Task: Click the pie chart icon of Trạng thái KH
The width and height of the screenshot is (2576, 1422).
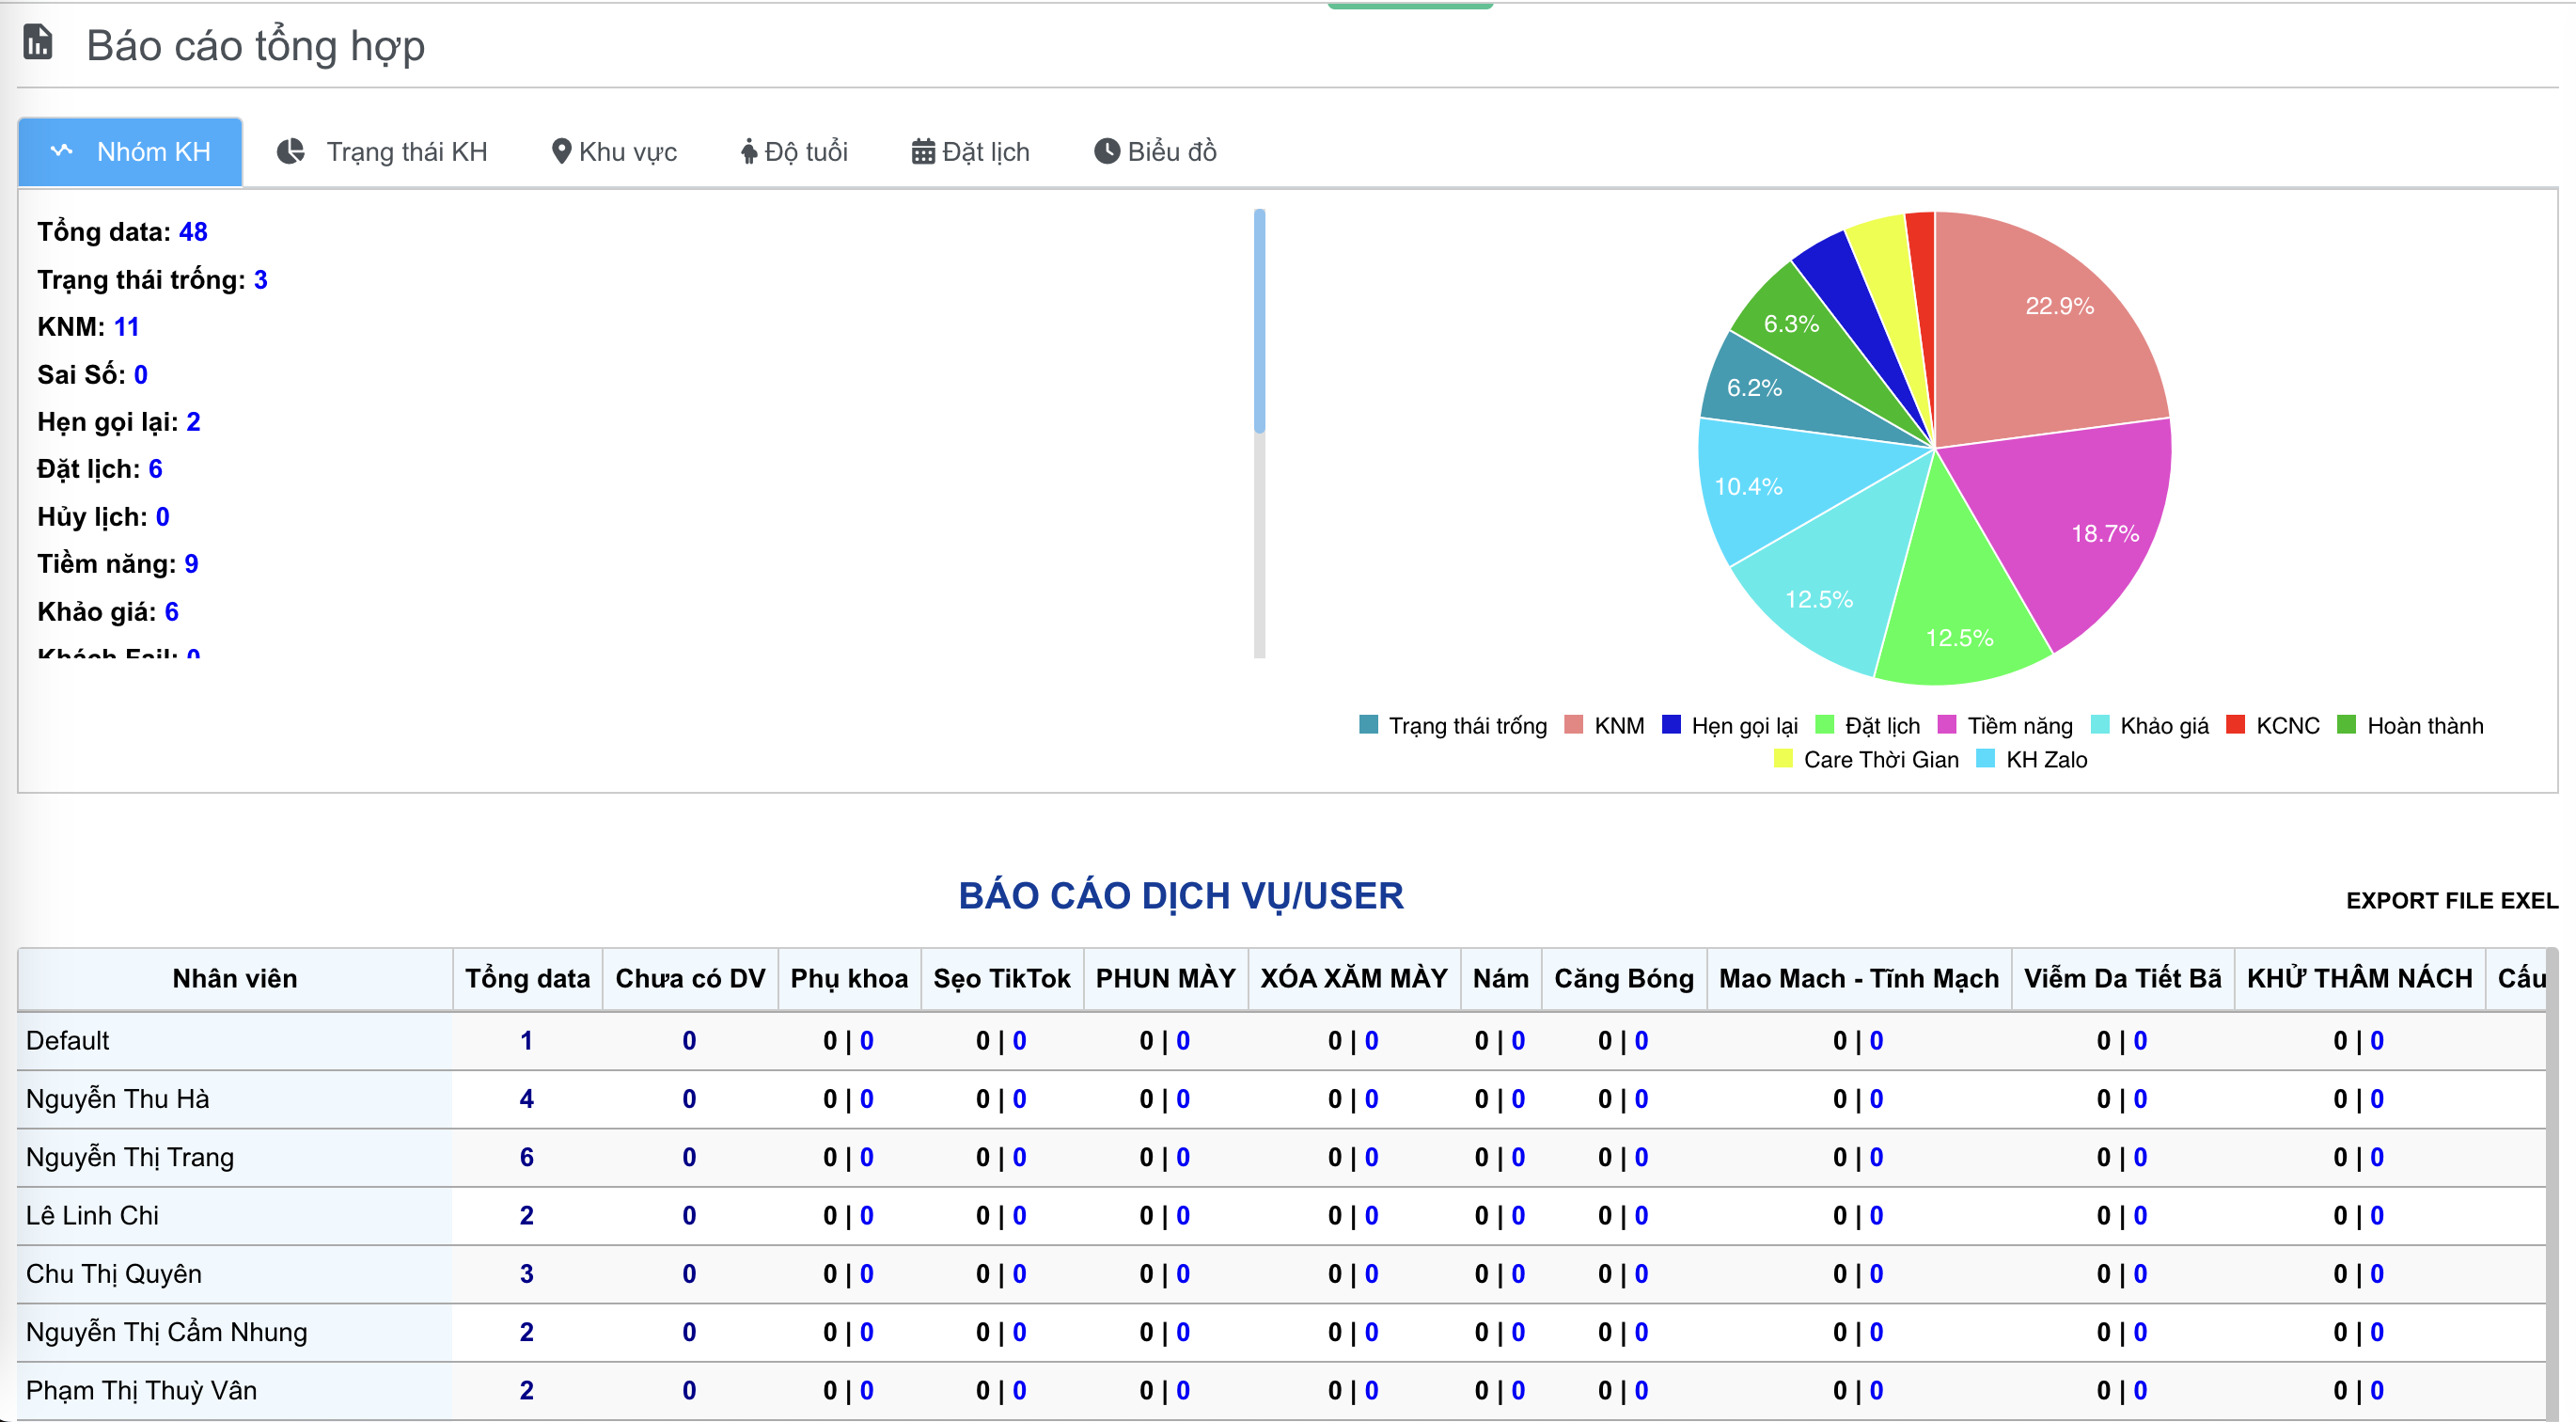Action: 291,151
